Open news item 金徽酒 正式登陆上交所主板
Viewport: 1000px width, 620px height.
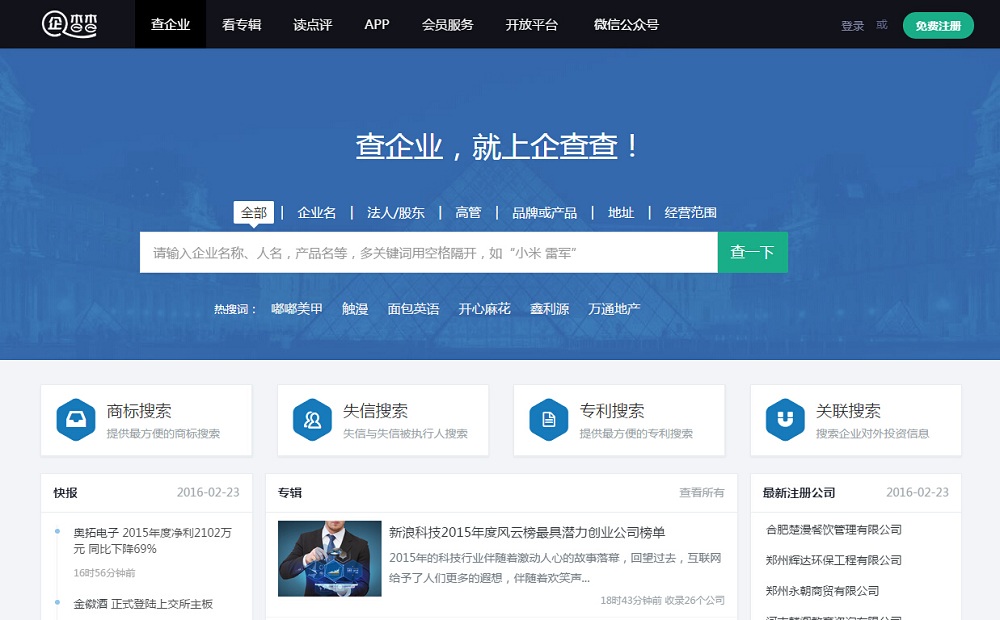click(x=143, y=604)
